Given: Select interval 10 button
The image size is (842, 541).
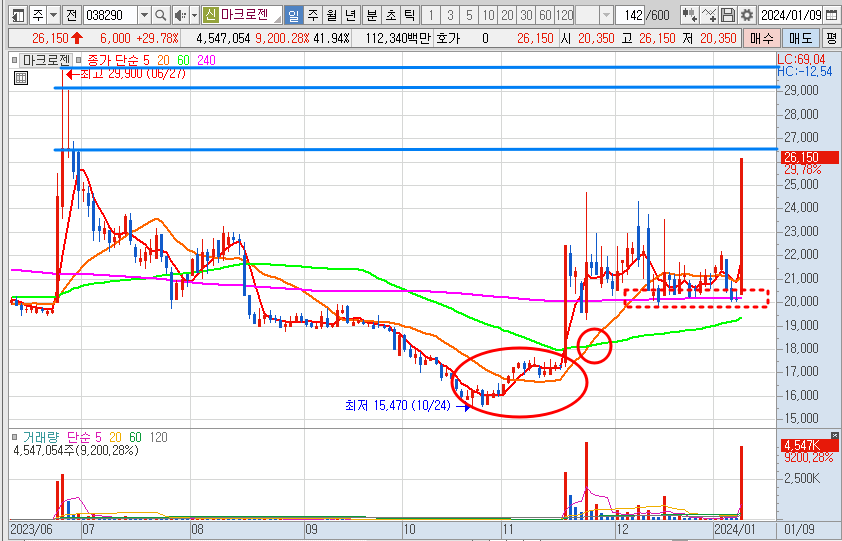Looking at the screenshot, I should coord(488,15).
